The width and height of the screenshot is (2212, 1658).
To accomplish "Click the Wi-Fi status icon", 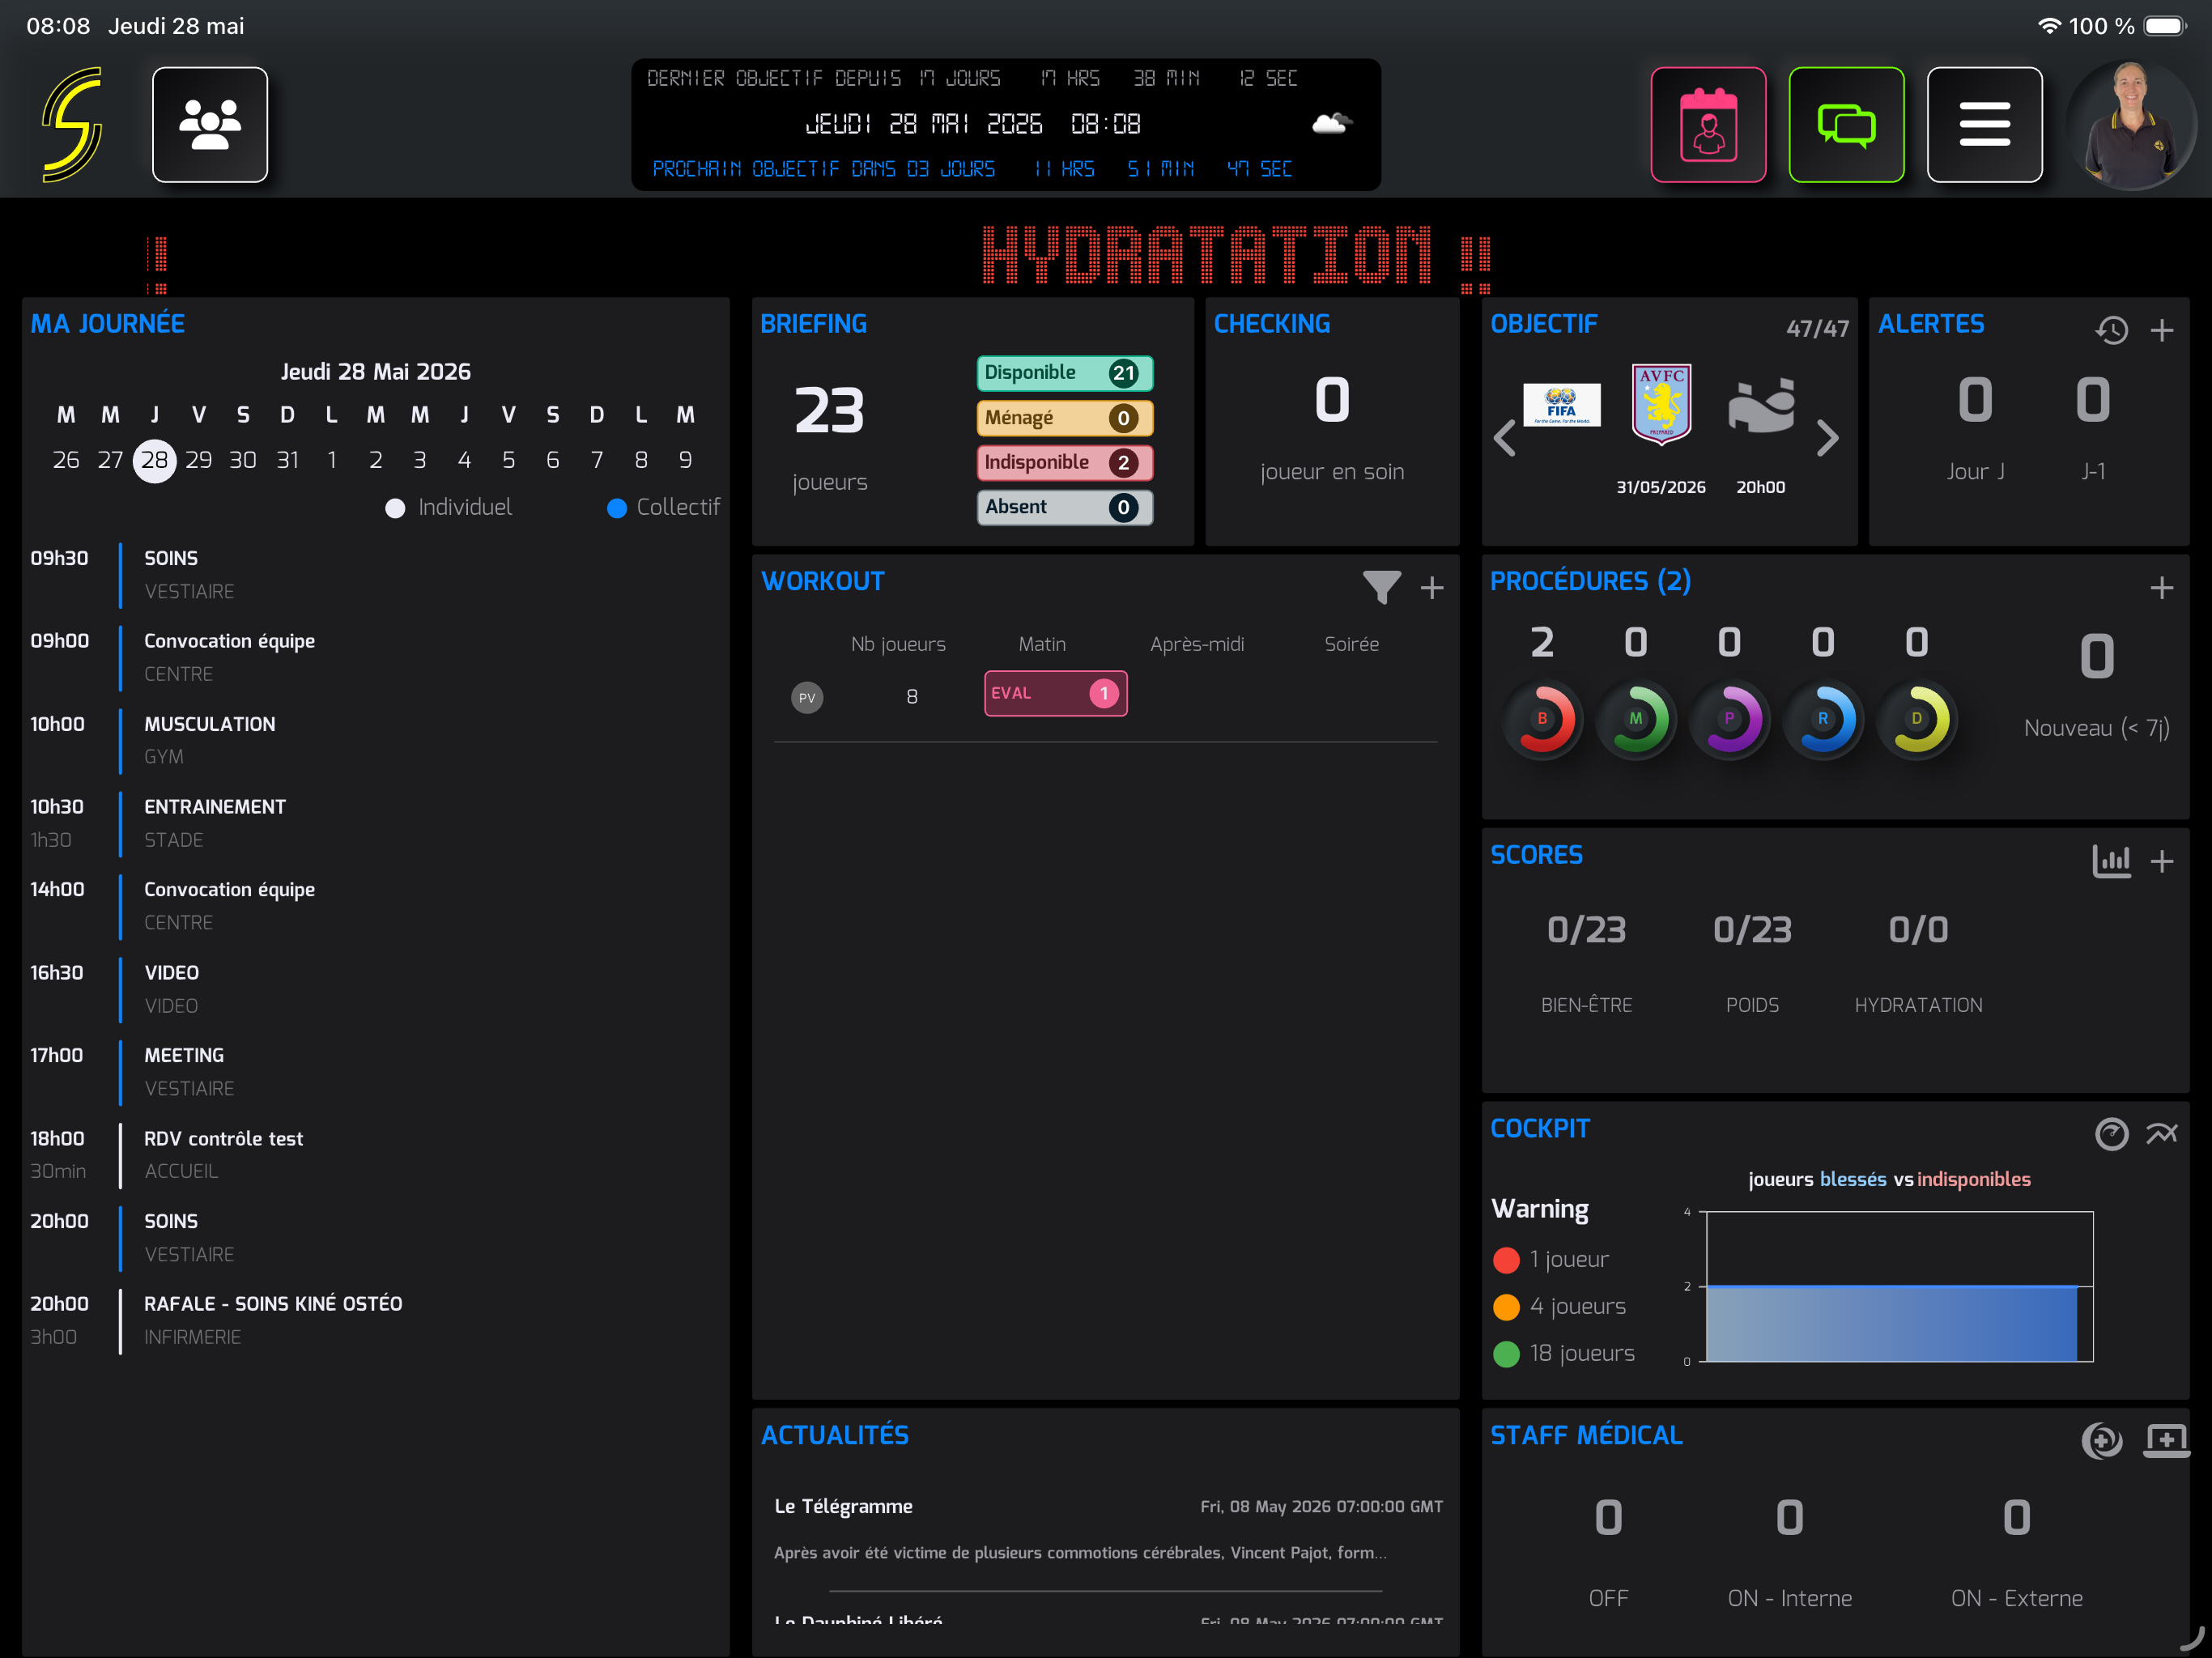I will pyautogui.click(x=2049, y=26).
